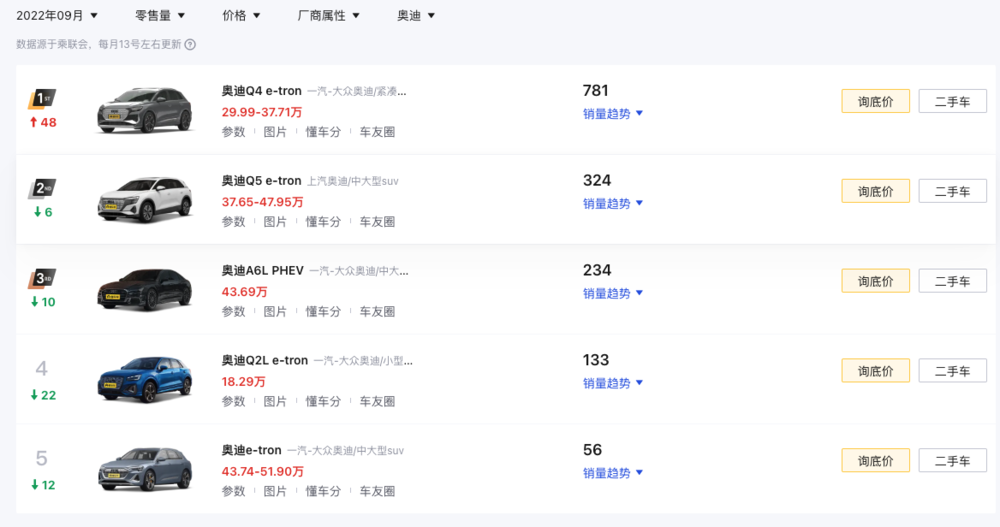The width and height of the screenshot is (1000, 527).
Task: Open 图片 for 奥迪A6L PHEV
Action: click(x=275, y=312)
